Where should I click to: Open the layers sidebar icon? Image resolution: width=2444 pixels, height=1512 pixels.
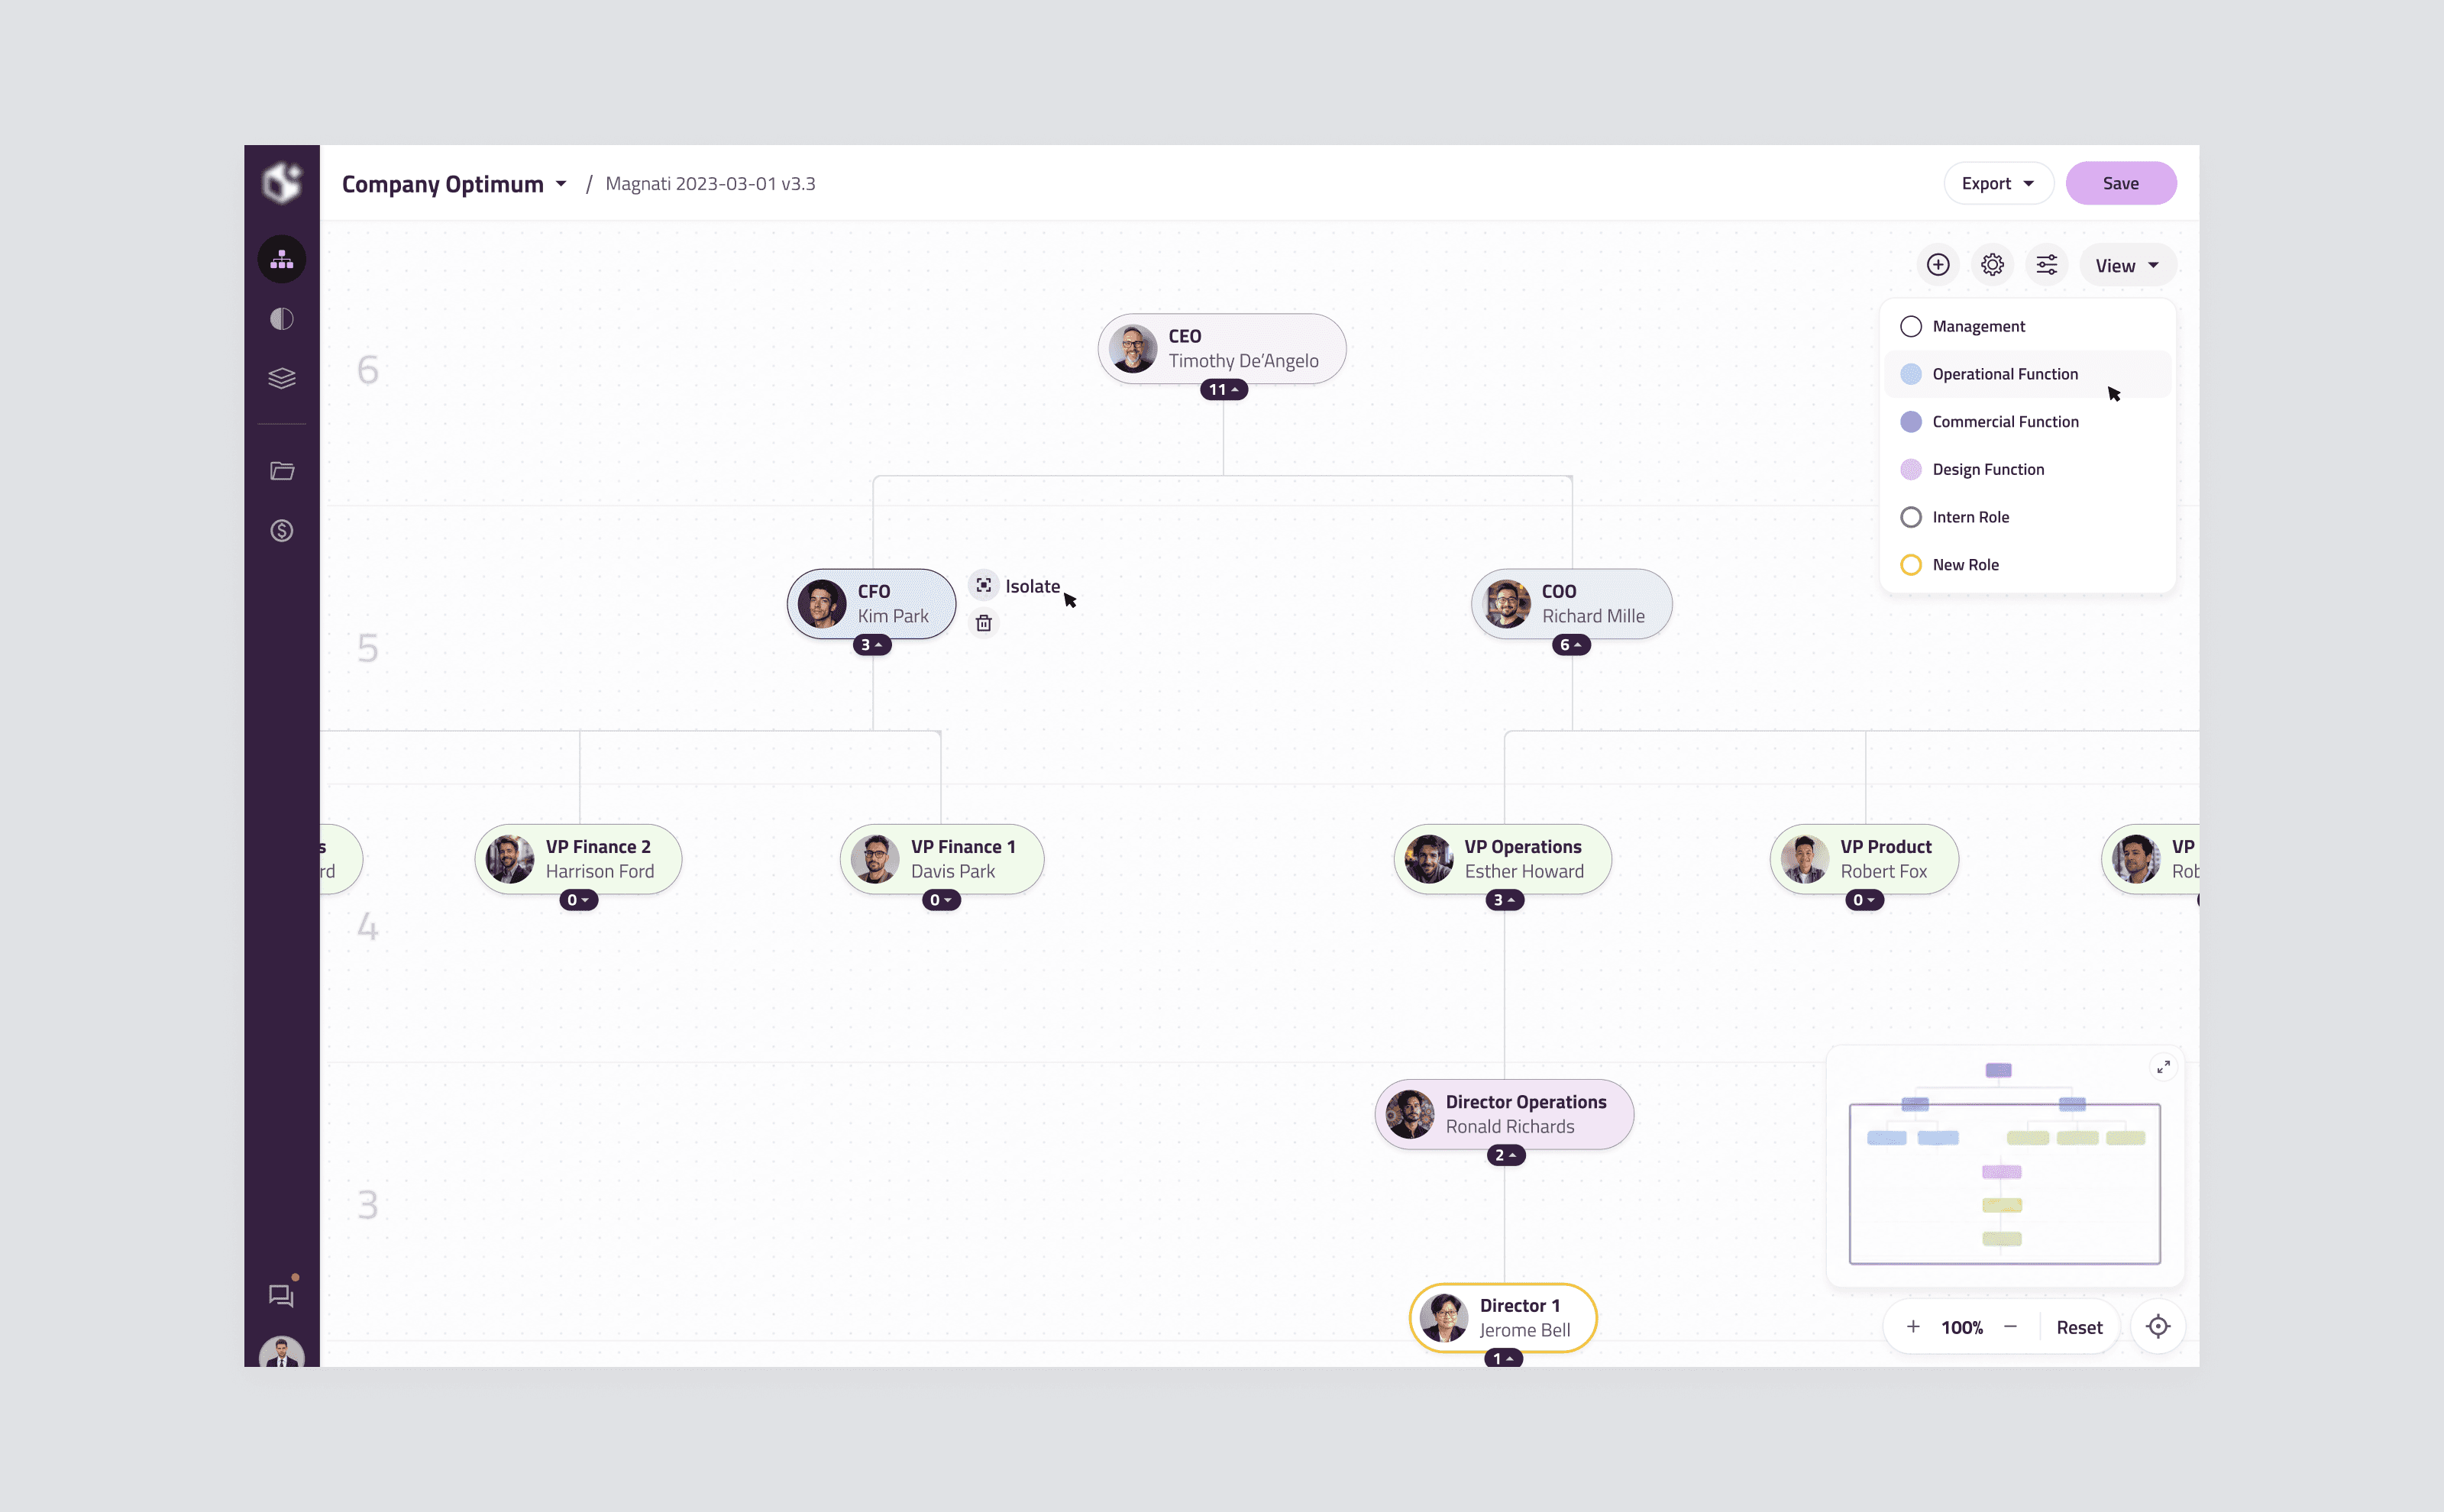(282, 378)
